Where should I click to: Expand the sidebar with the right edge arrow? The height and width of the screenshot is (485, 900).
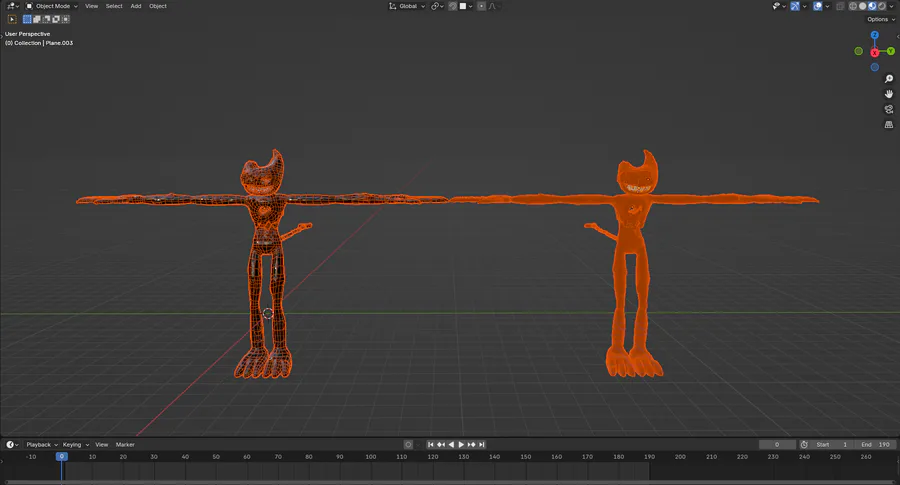click(x=898, y=36)
